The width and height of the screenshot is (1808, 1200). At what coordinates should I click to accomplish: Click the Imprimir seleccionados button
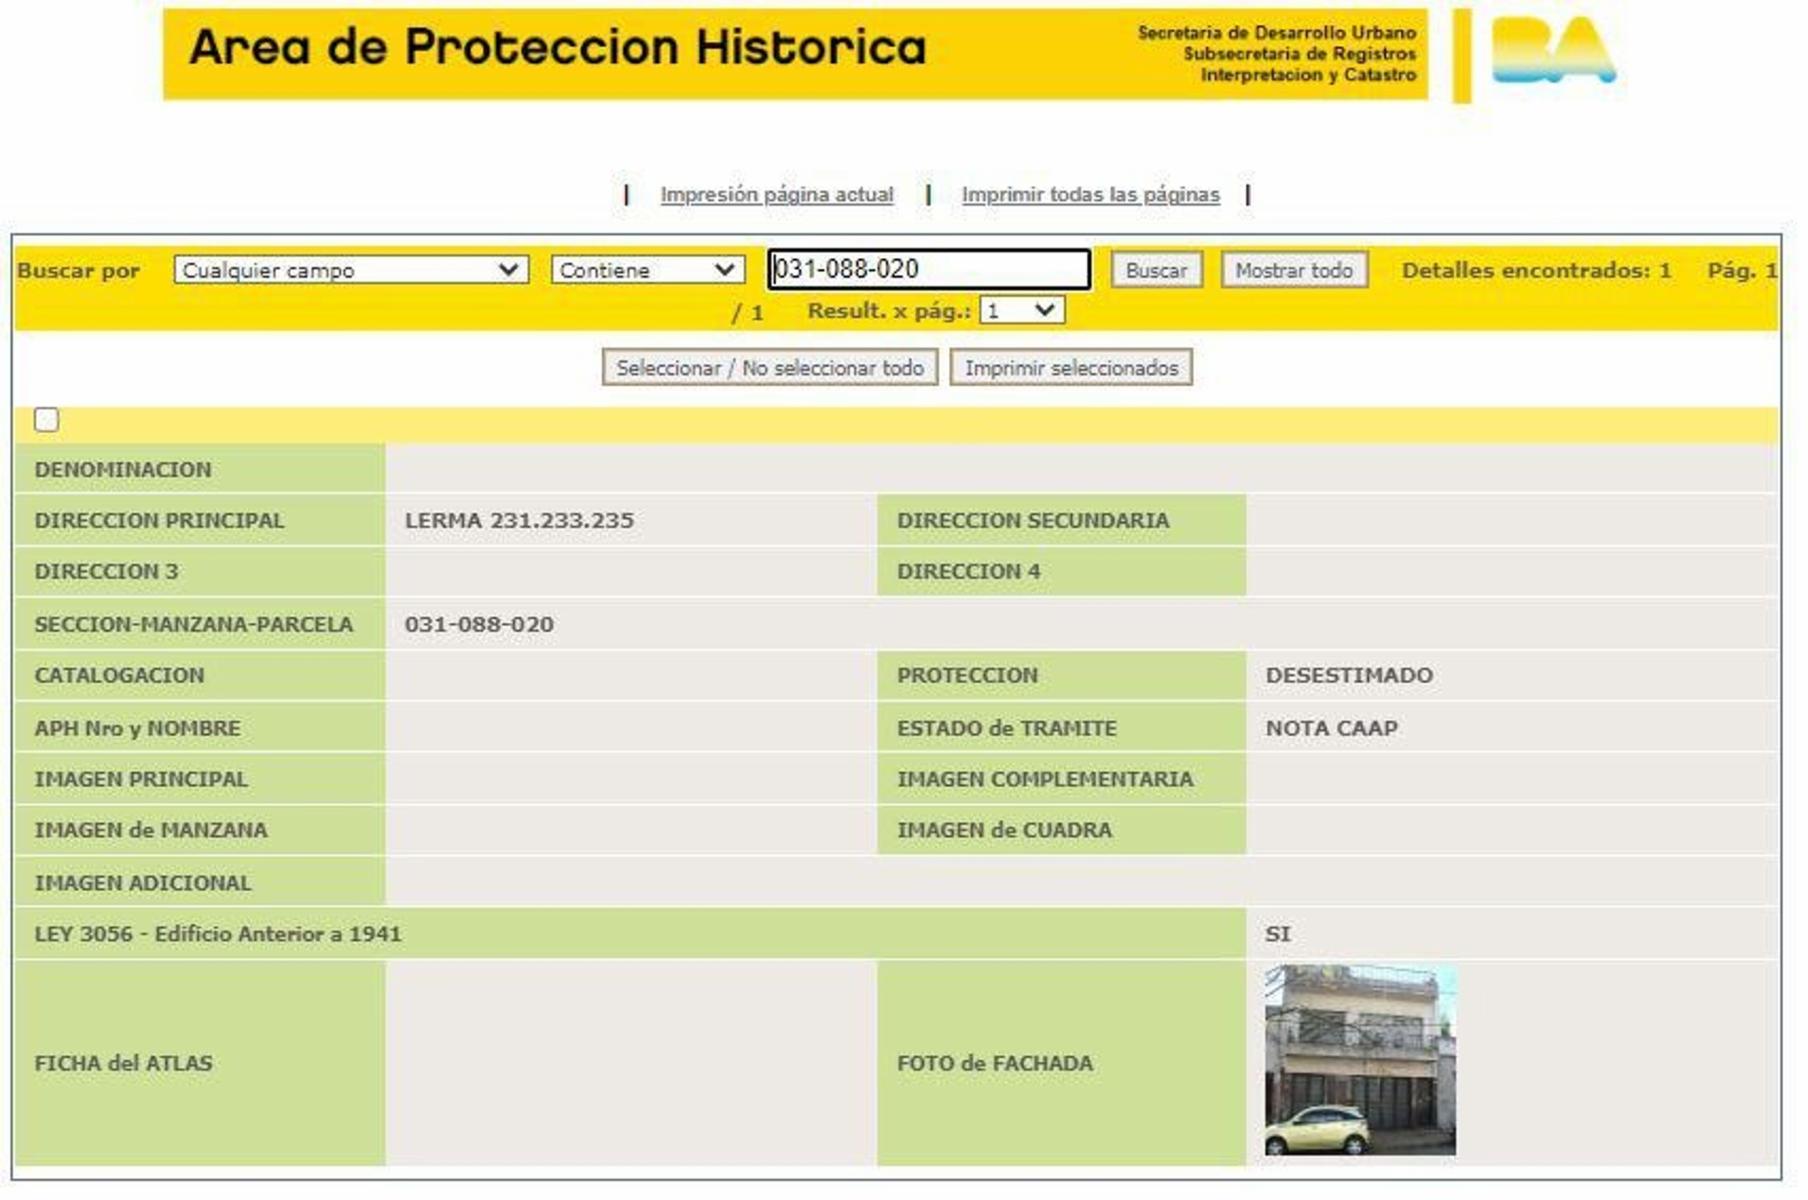[1071, 368]
